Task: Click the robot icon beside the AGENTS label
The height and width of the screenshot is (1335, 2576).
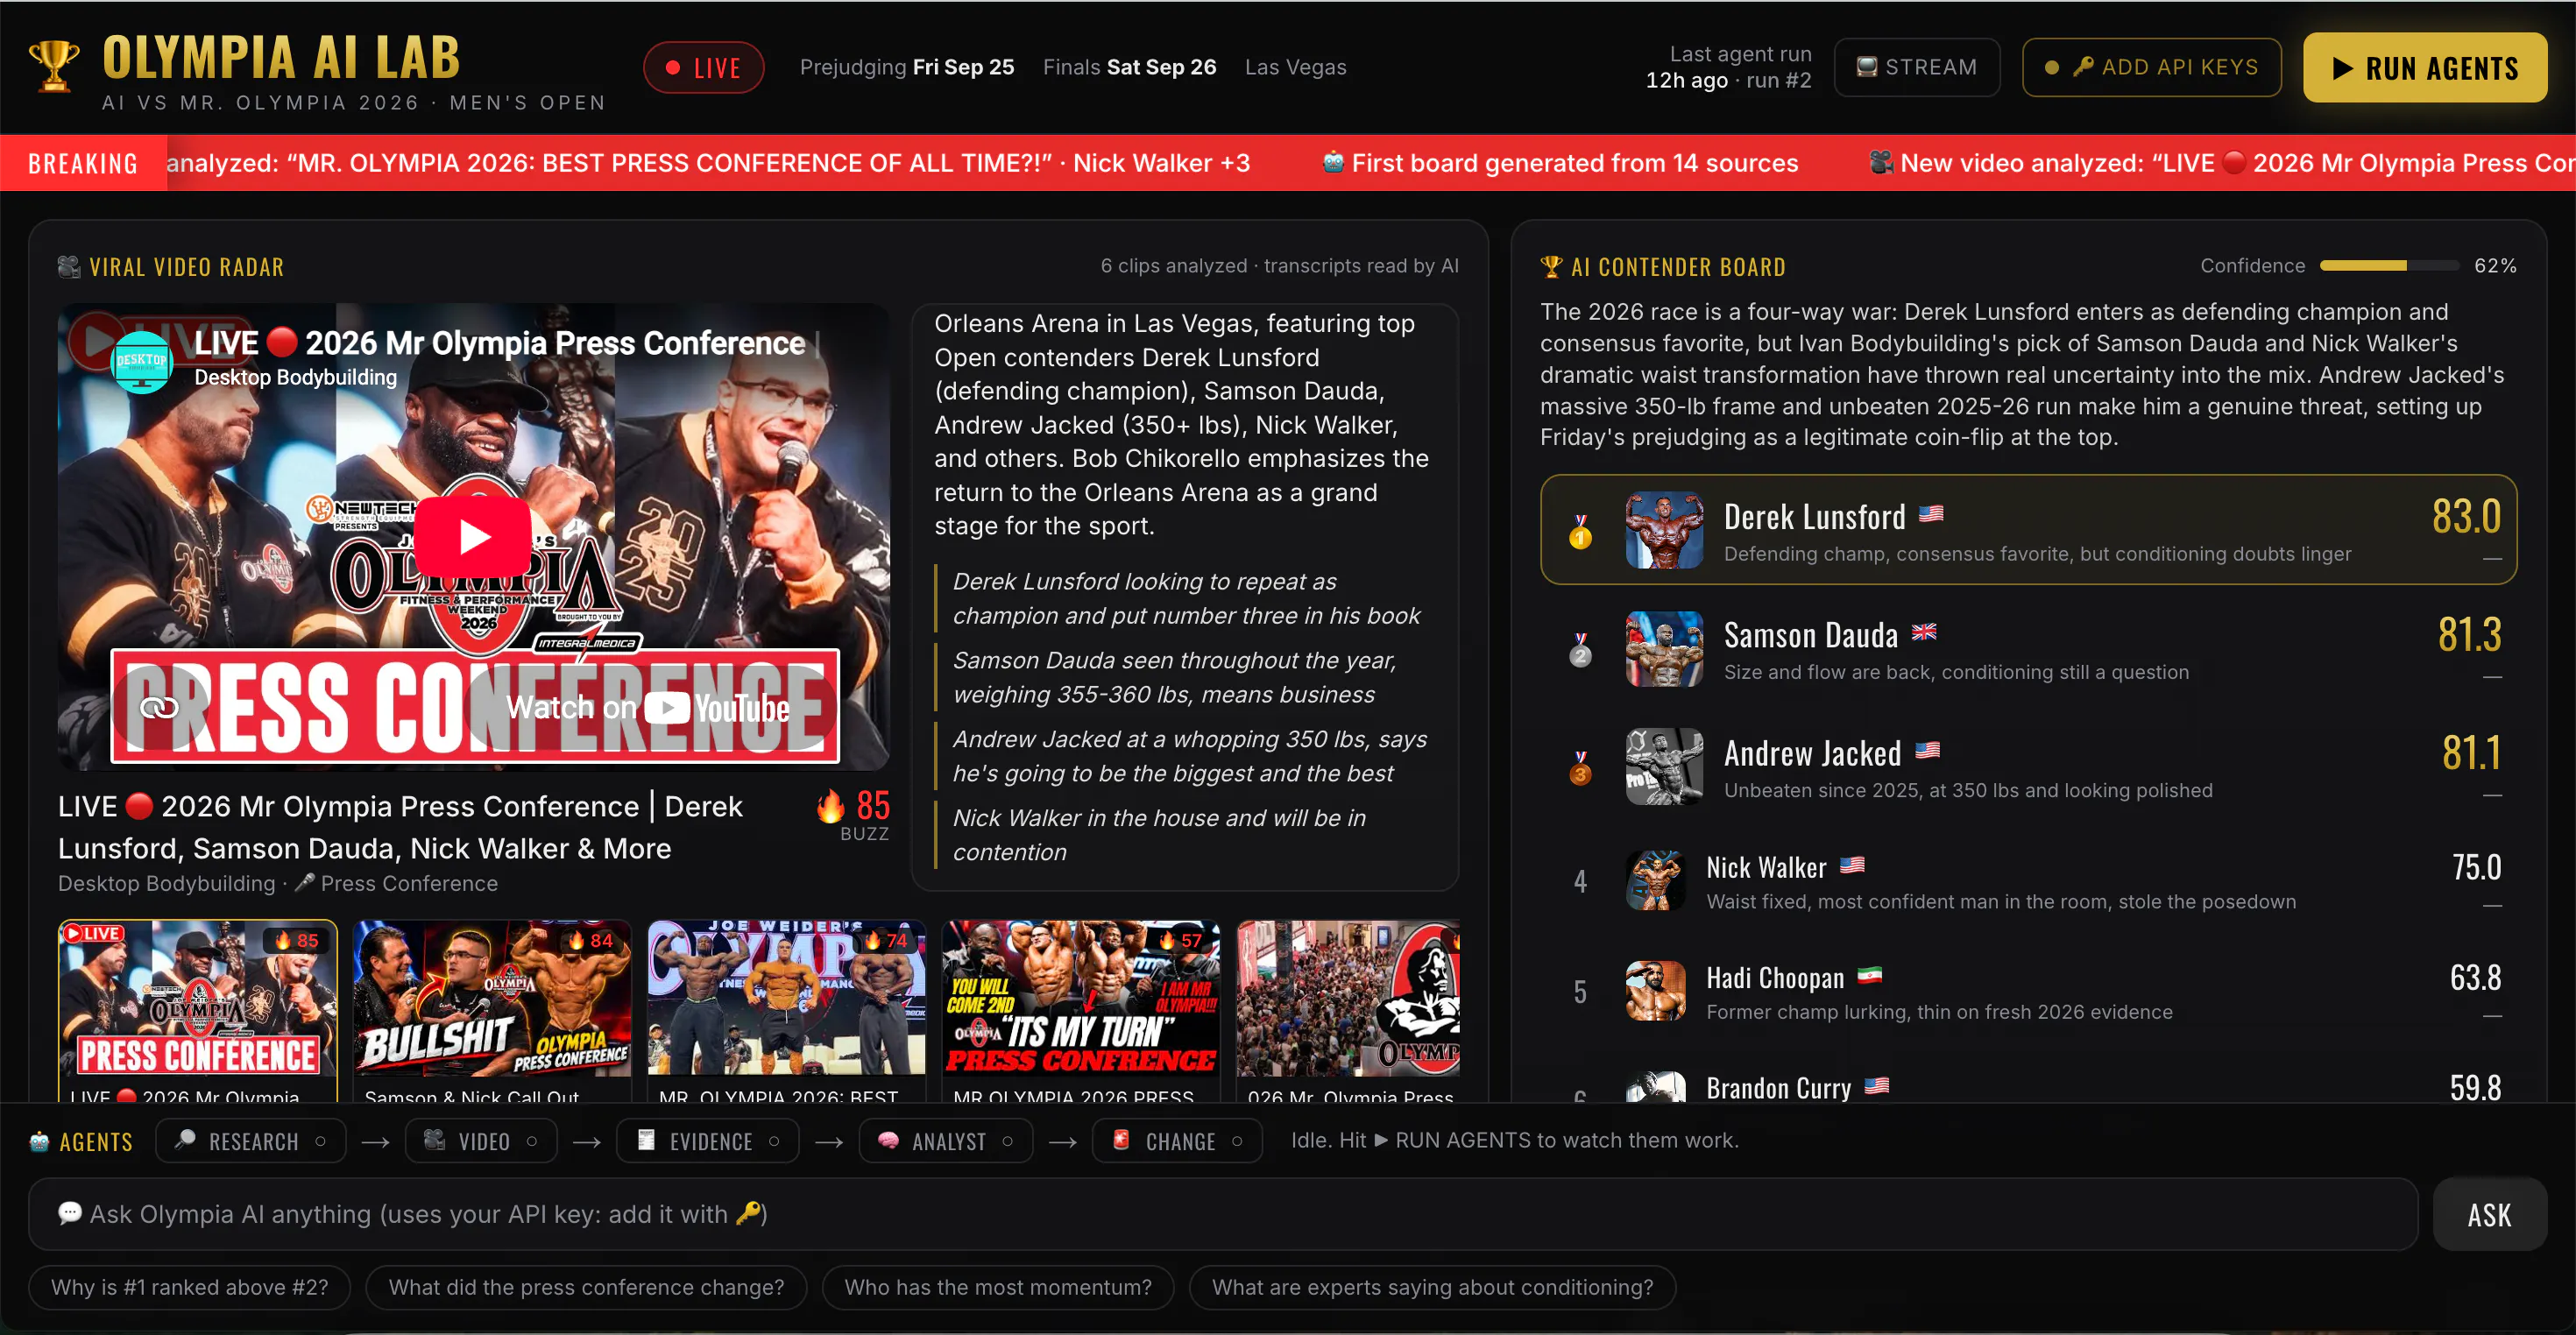Action: pyautogui.click(x=40, y=1141)
